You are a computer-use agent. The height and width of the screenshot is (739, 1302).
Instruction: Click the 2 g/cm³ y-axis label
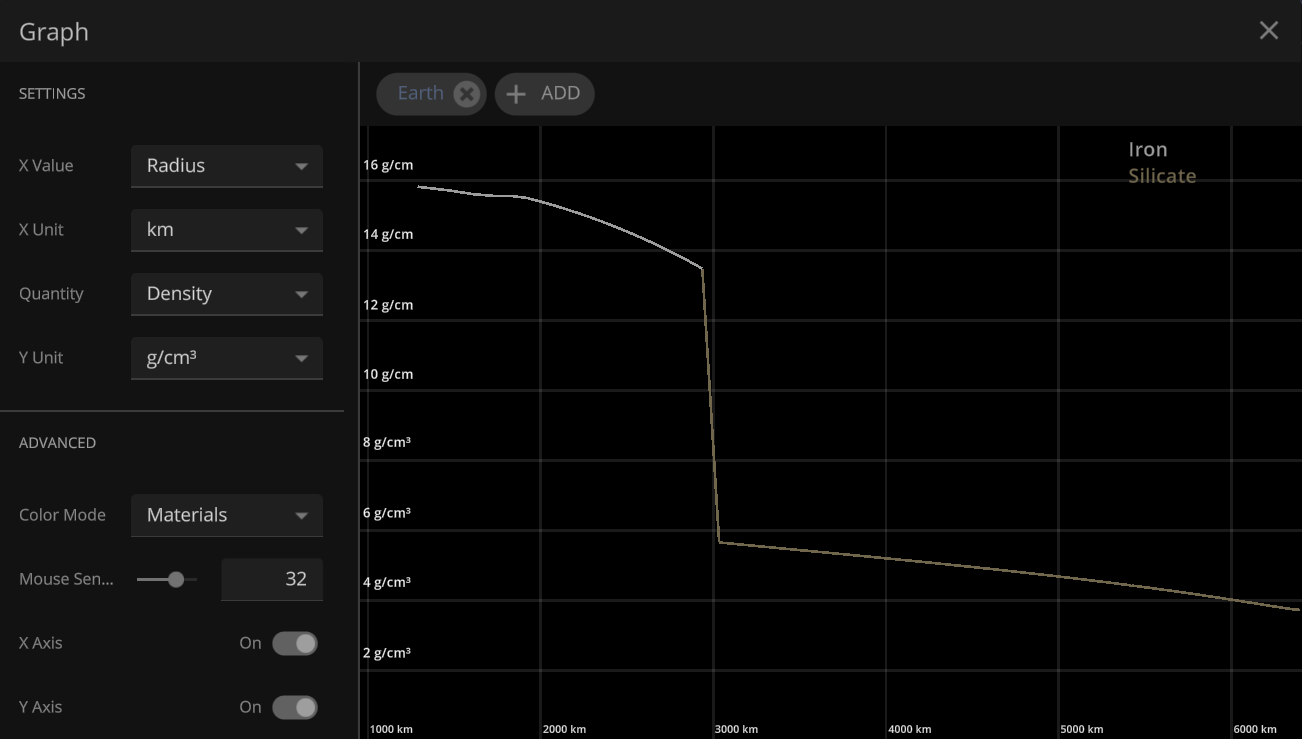(387, 653)
